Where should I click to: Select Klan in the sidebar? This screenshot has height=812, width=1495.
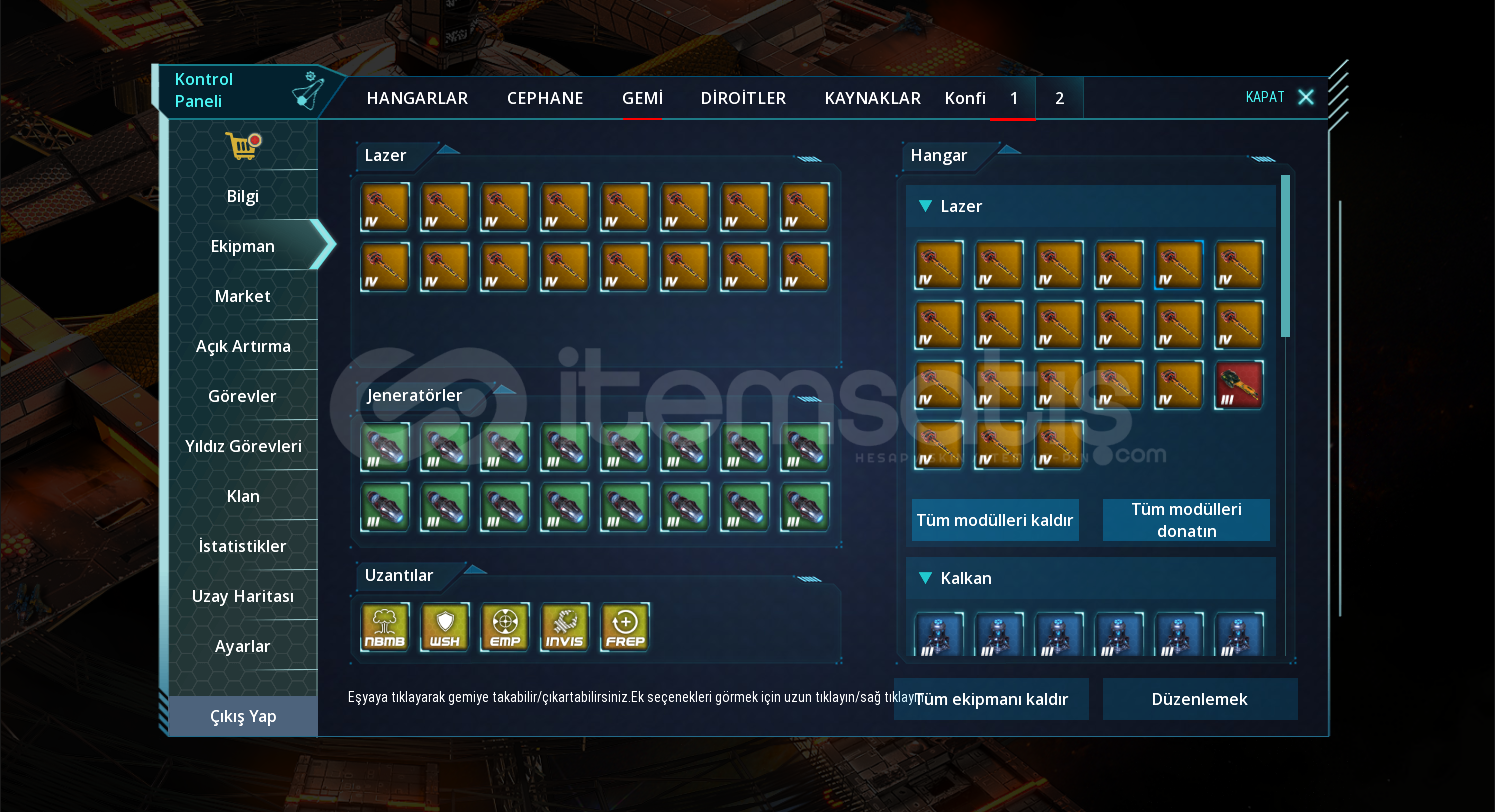243,496
